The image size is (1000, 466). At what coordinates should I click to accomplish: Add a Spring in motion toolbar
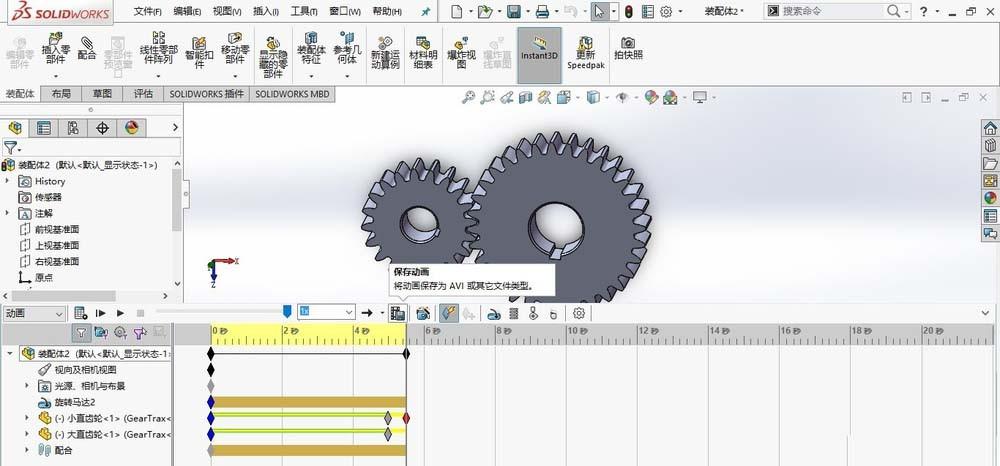tap(514, 313)
